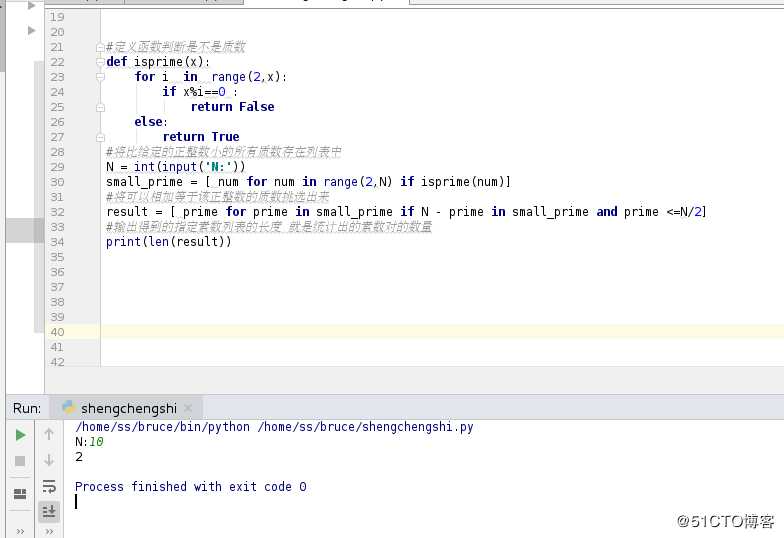Expand more actions chevron below layout icon
Viewport: 784px width, 538px height.
click(20, 531)
